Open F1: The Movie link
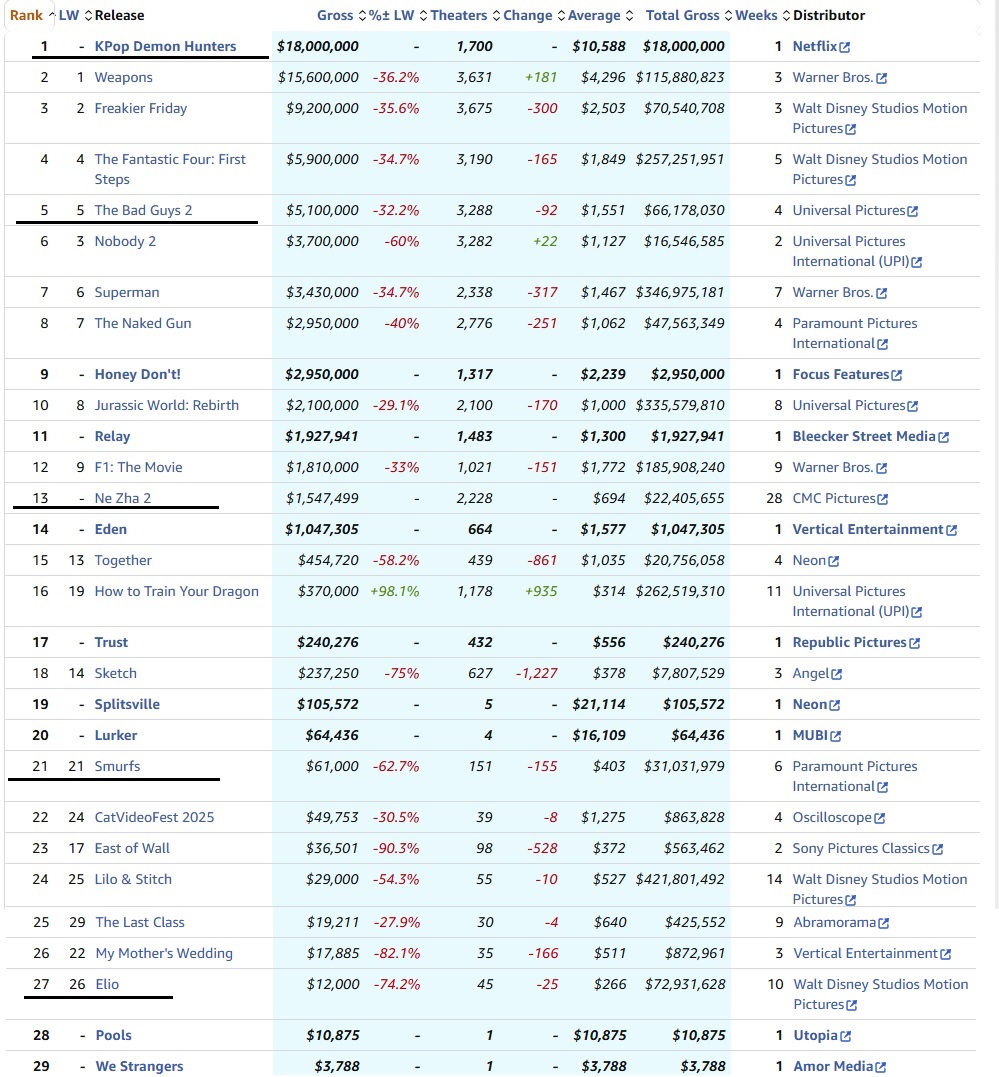 [x=138, y=467]
